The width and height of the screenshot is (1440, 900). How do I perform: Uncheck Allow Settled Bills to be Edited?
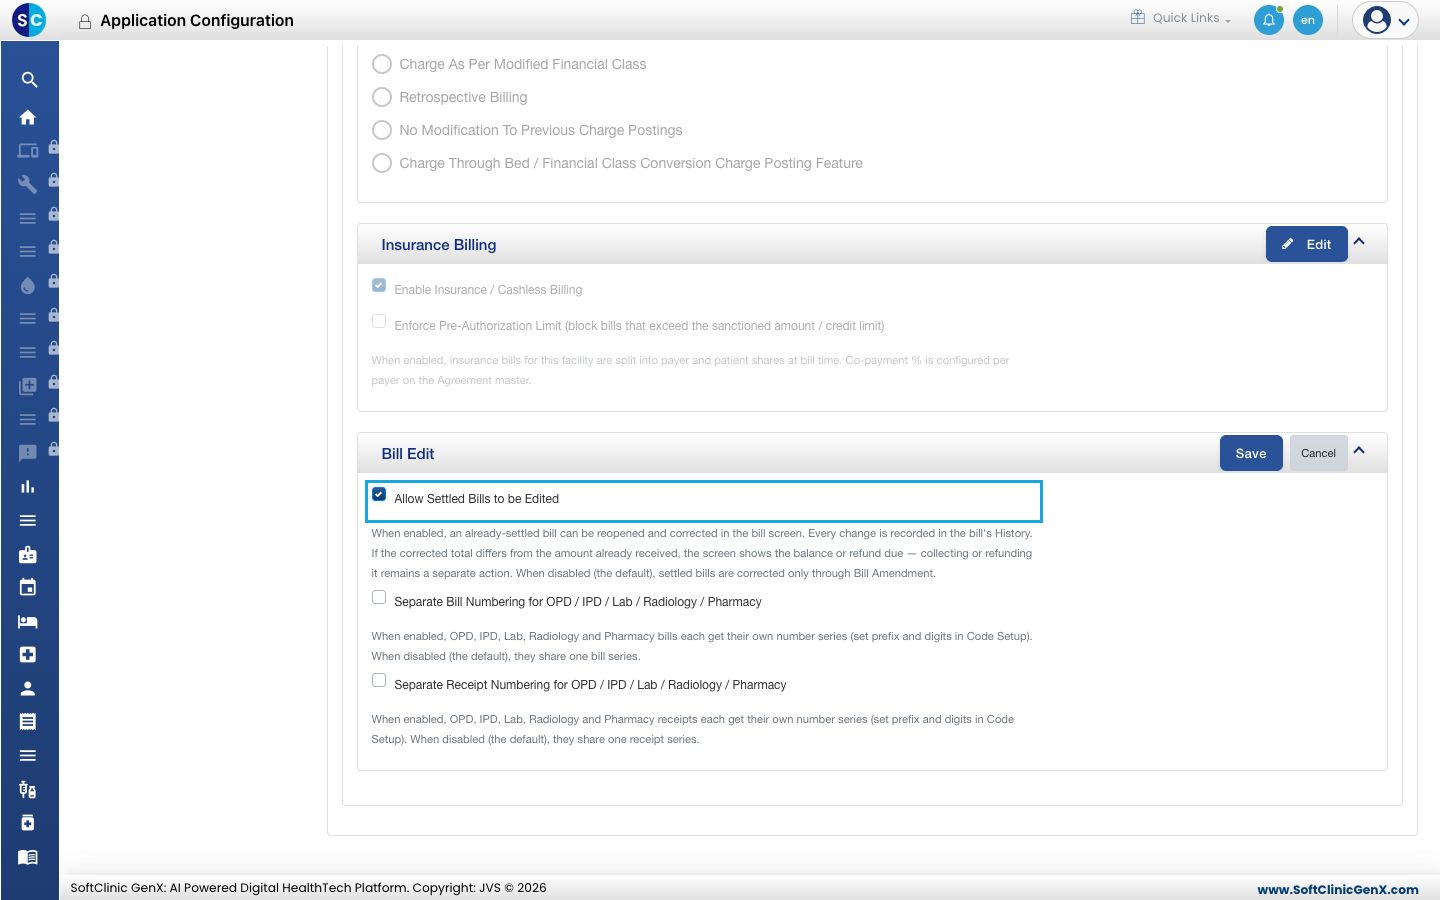point(379,494)
